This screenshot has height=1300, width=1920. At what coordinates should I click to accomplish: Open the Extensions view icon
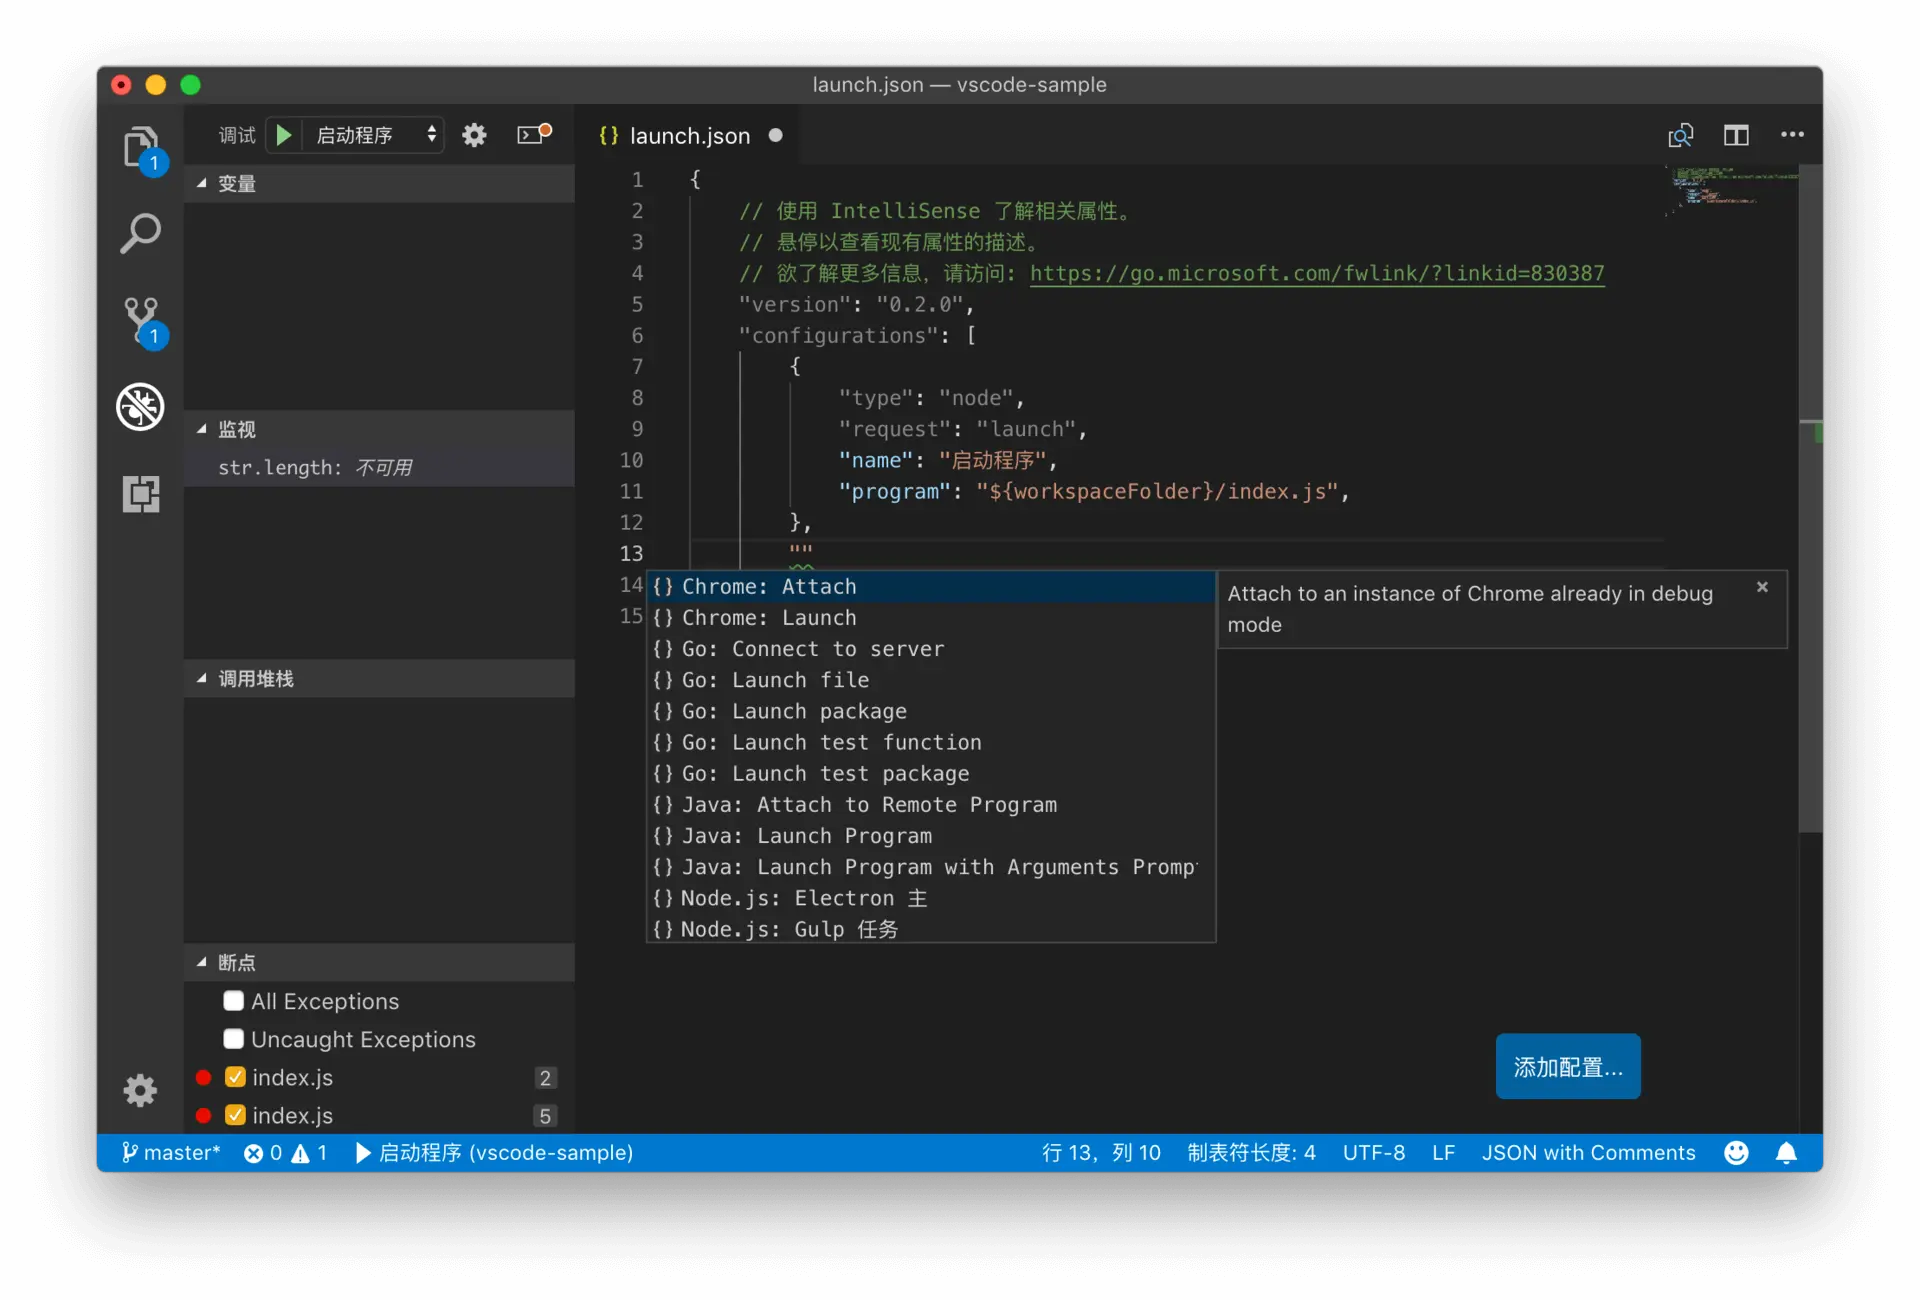140,494
